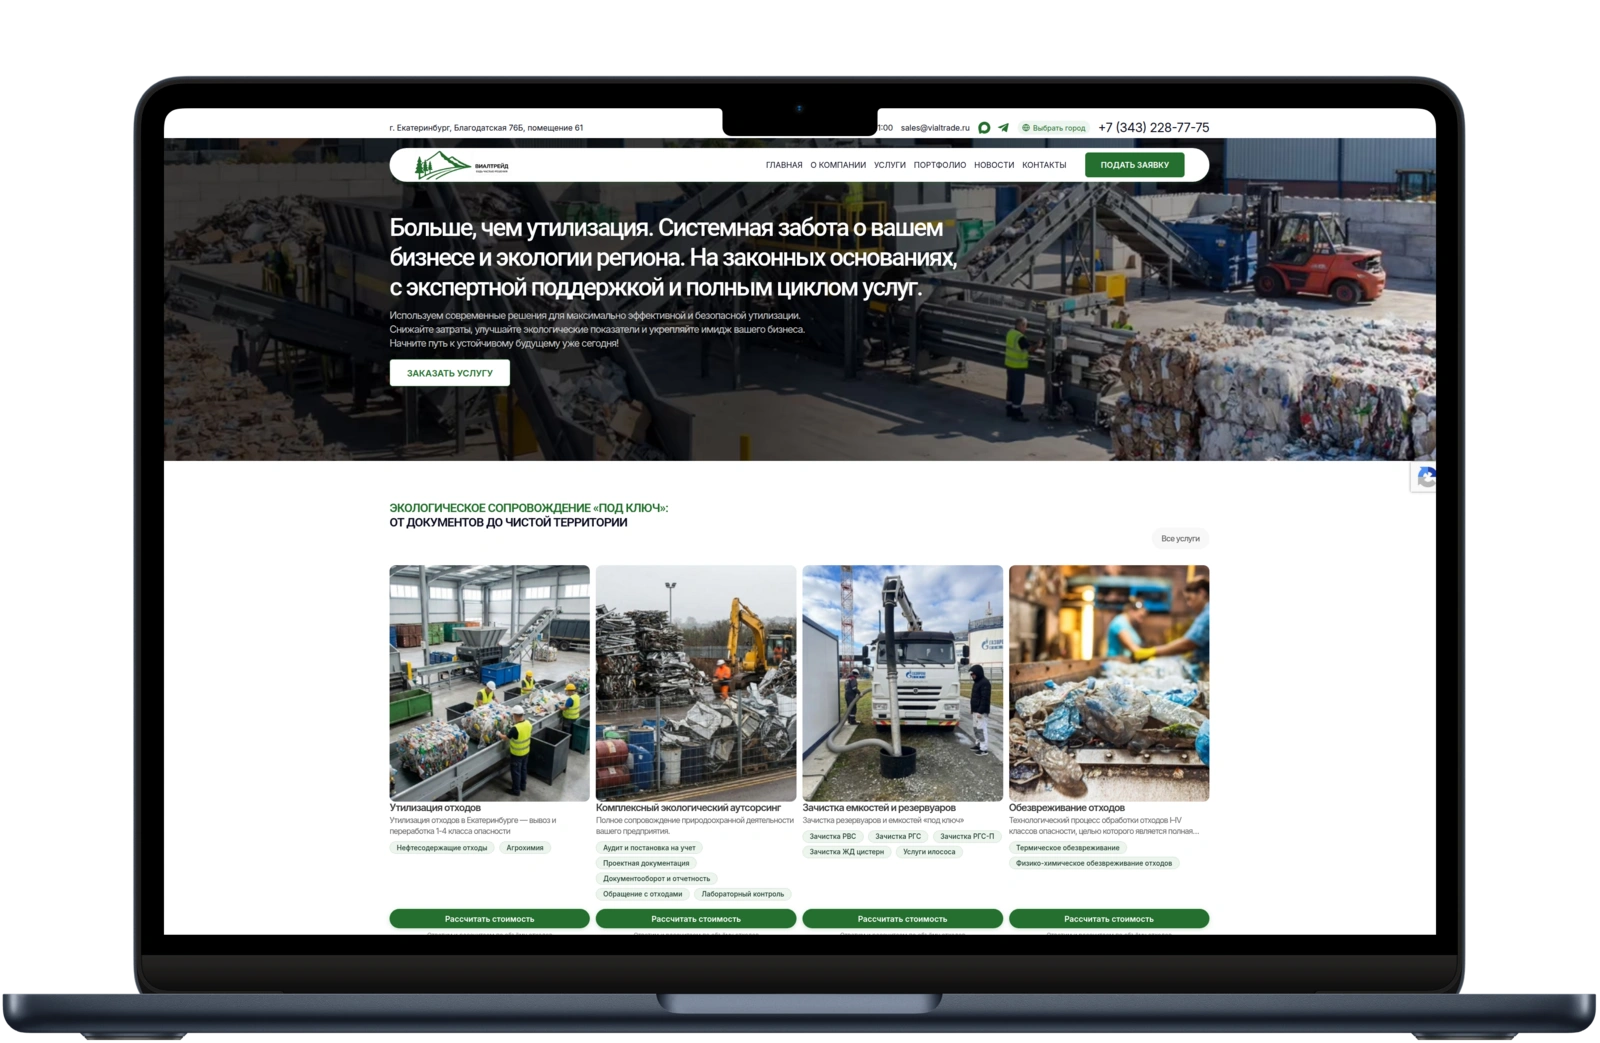Open the КОНТАКТЫ menu item
Screen dimensions: 1600x1043
(1044, 165)
